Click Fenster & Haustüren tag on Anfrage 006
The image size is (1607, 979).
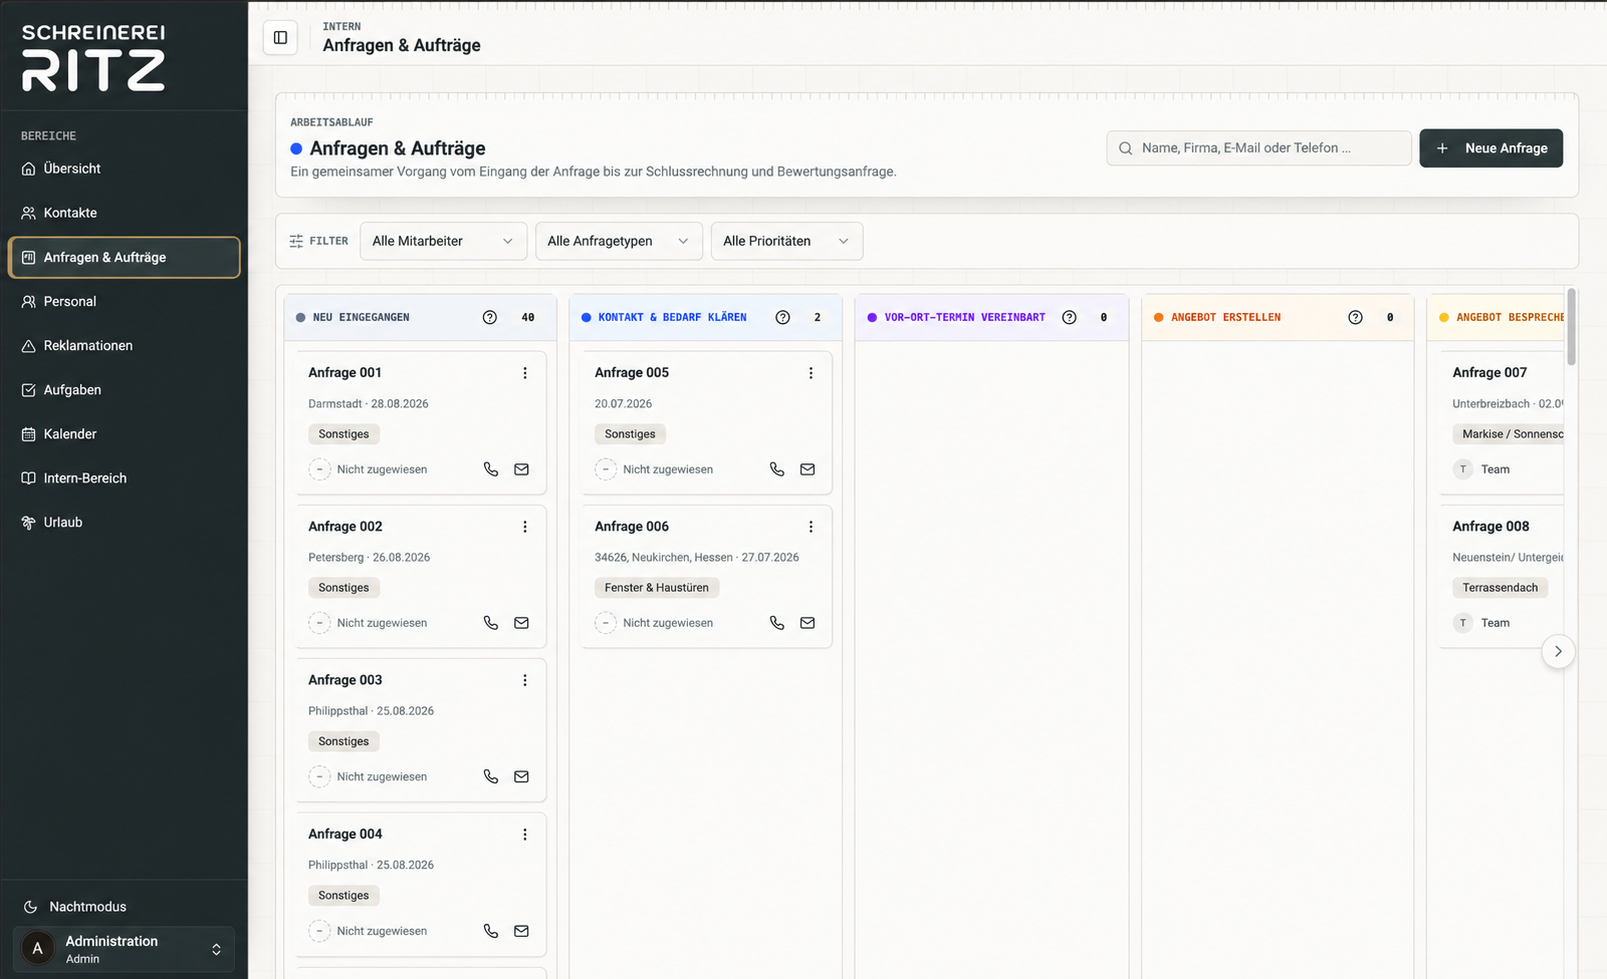coord(656,588)
